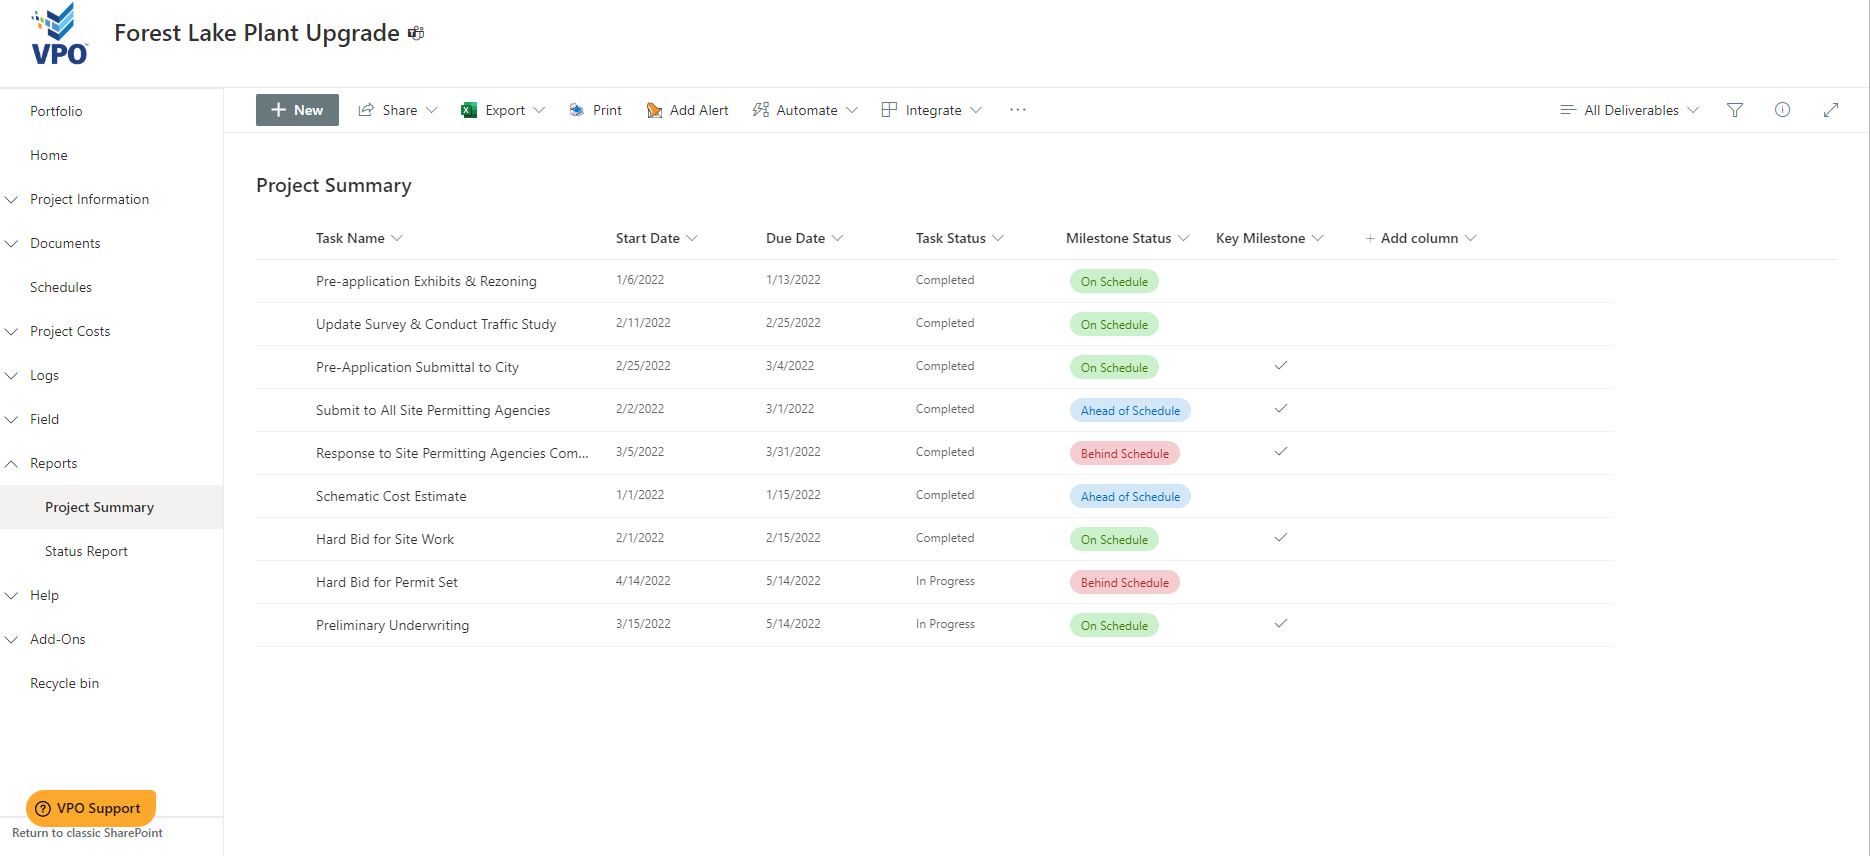Click the Teams icon beside project title
The height and width of the screenshot is (856, 1870).
416,33
